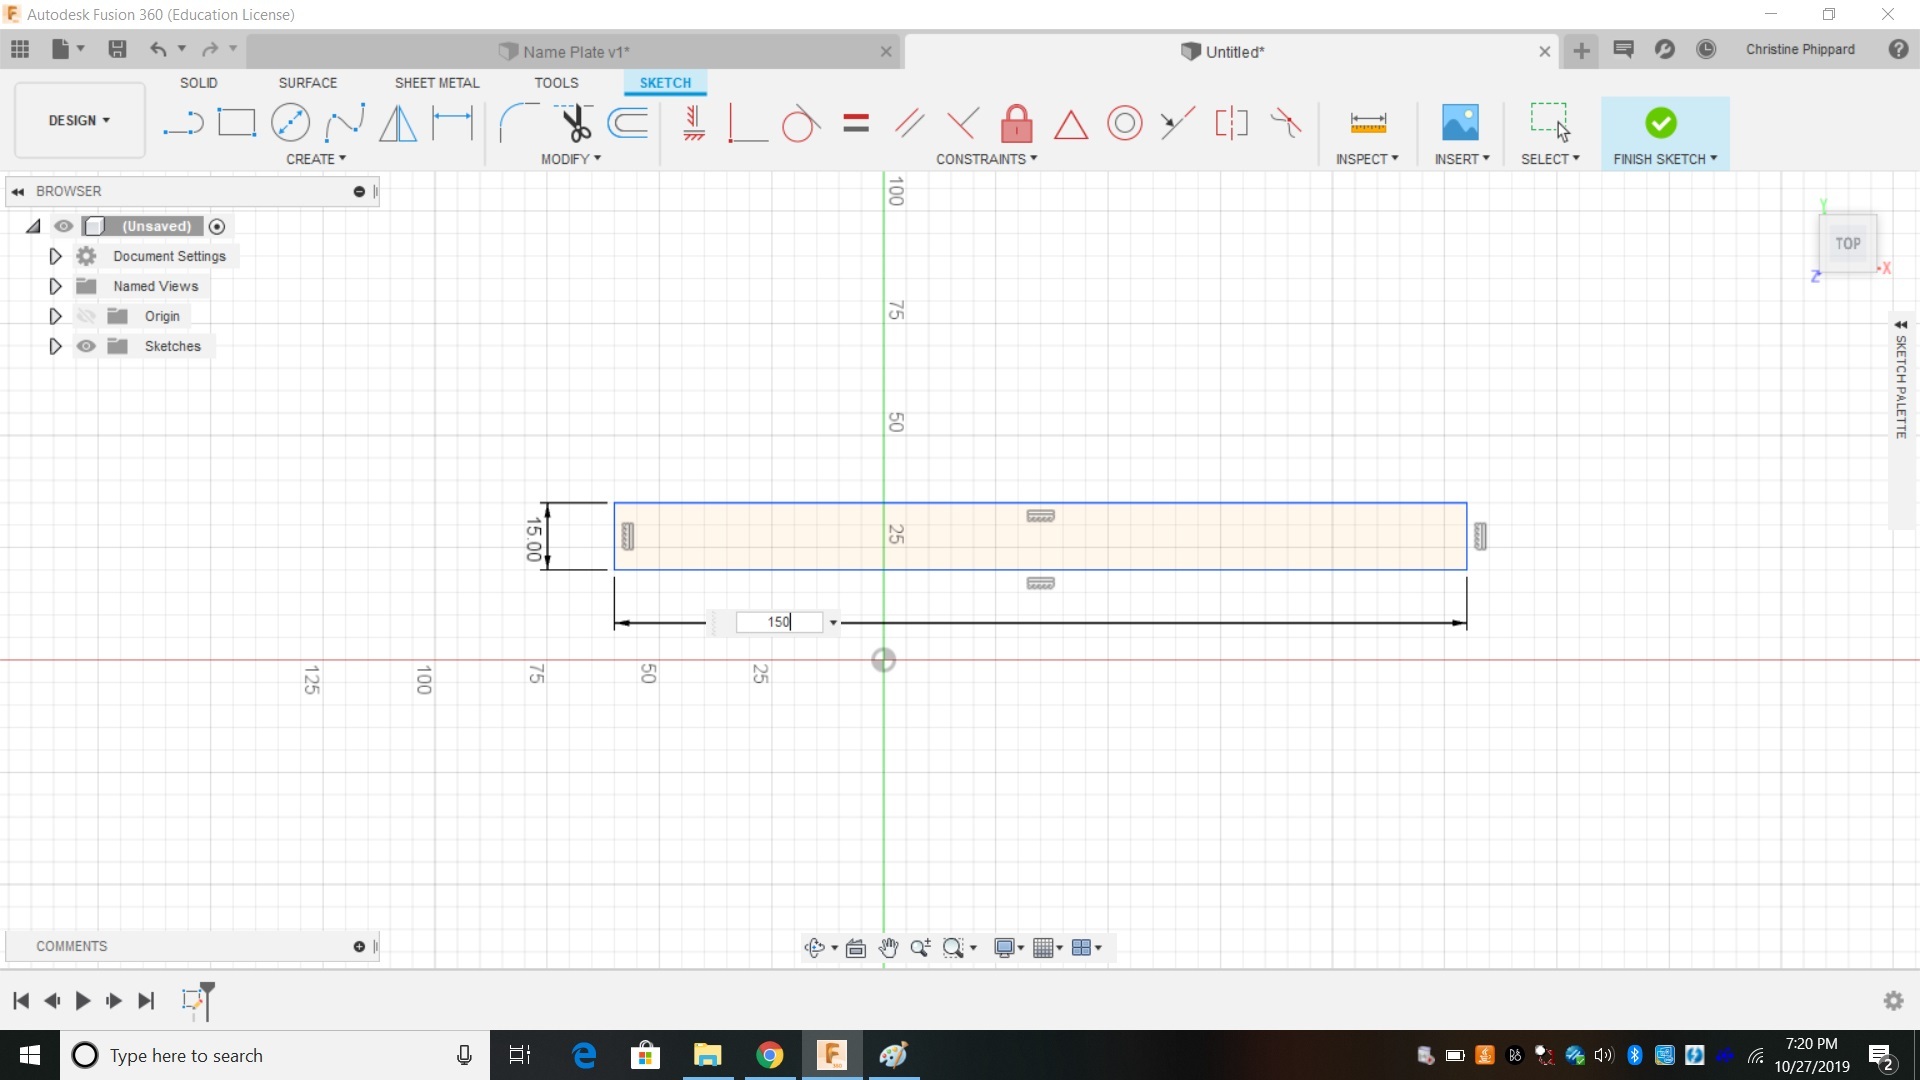Toggle visibility of the Unsaved component

(64, 226)
